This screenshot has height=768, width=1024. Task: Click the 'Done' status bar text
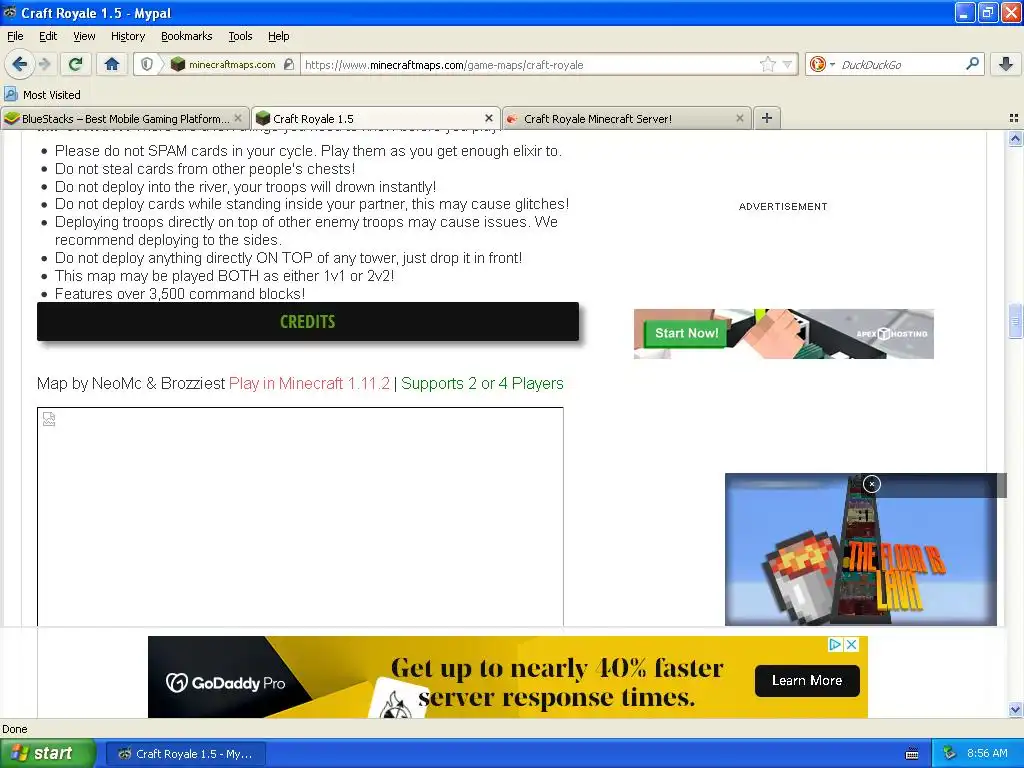tap(14, 729)
